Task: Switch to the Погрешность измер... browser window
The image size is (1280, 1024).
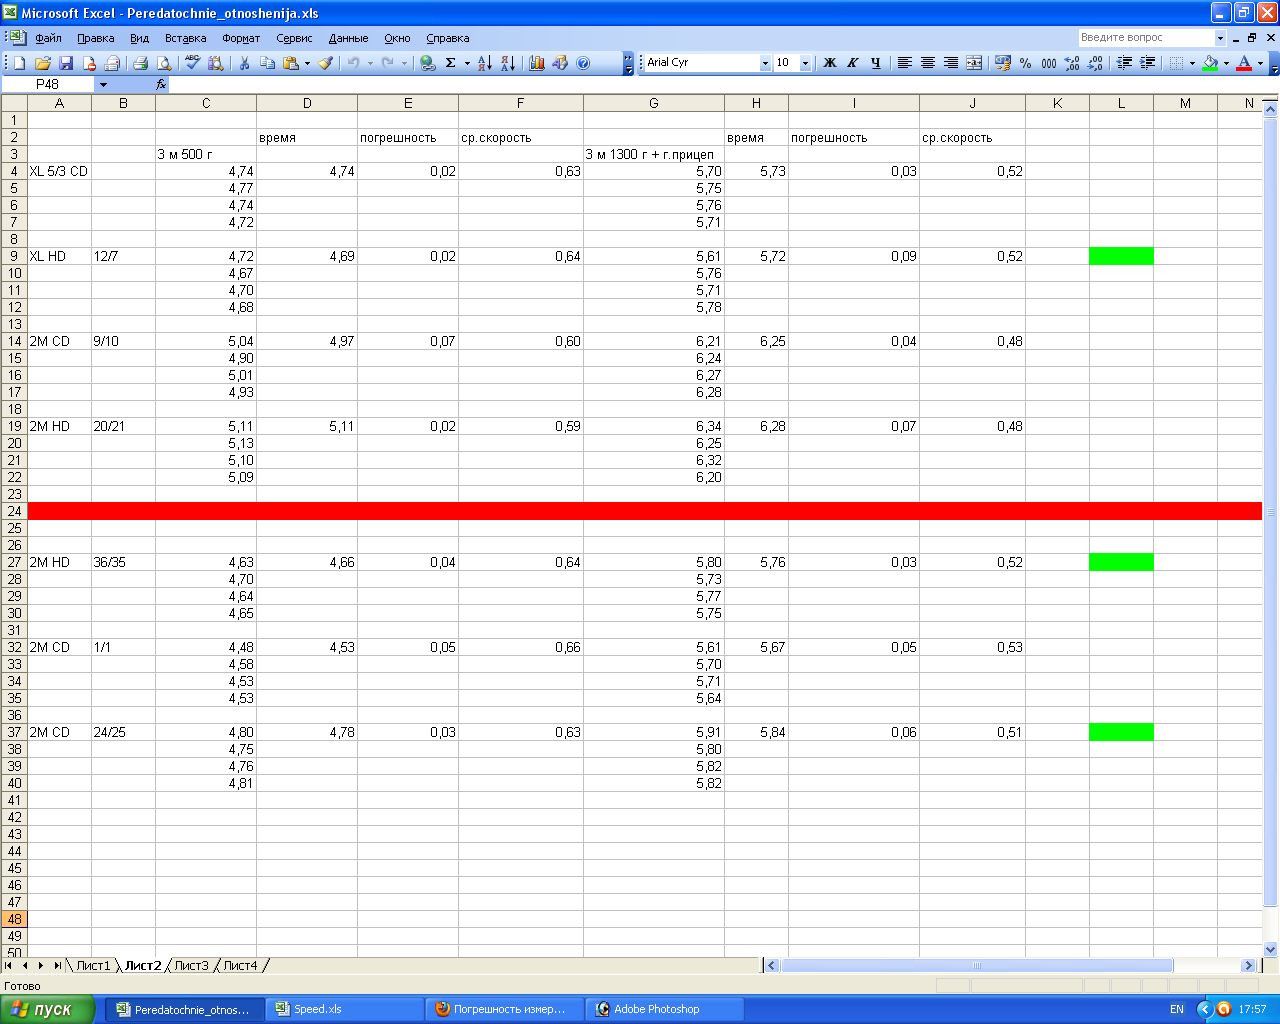Action: (x=506, y=1009)
